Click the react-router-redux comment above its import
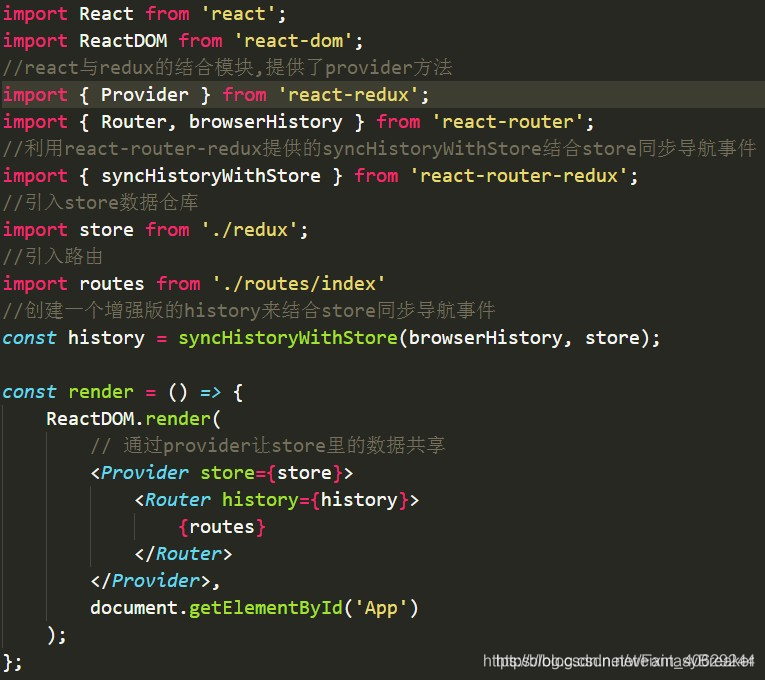765x680 pixels. (380, 149)
